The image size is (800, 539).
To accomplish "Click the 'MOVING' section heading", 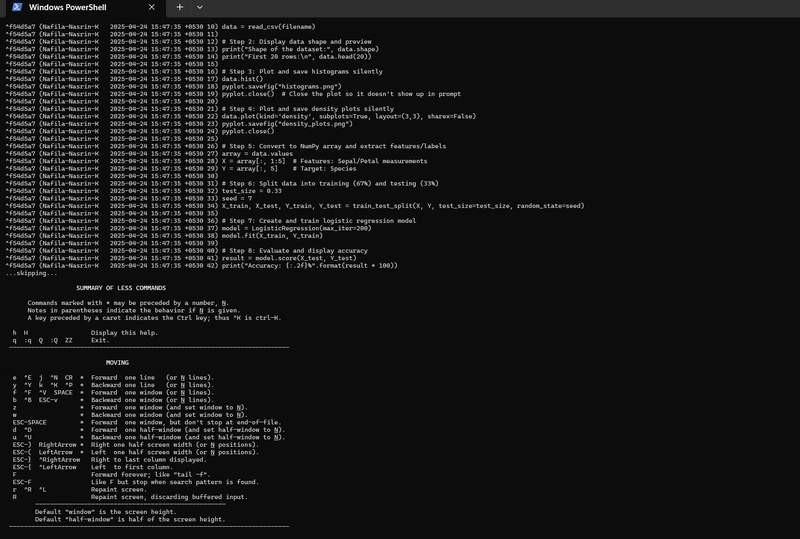I will click(117, 363).
